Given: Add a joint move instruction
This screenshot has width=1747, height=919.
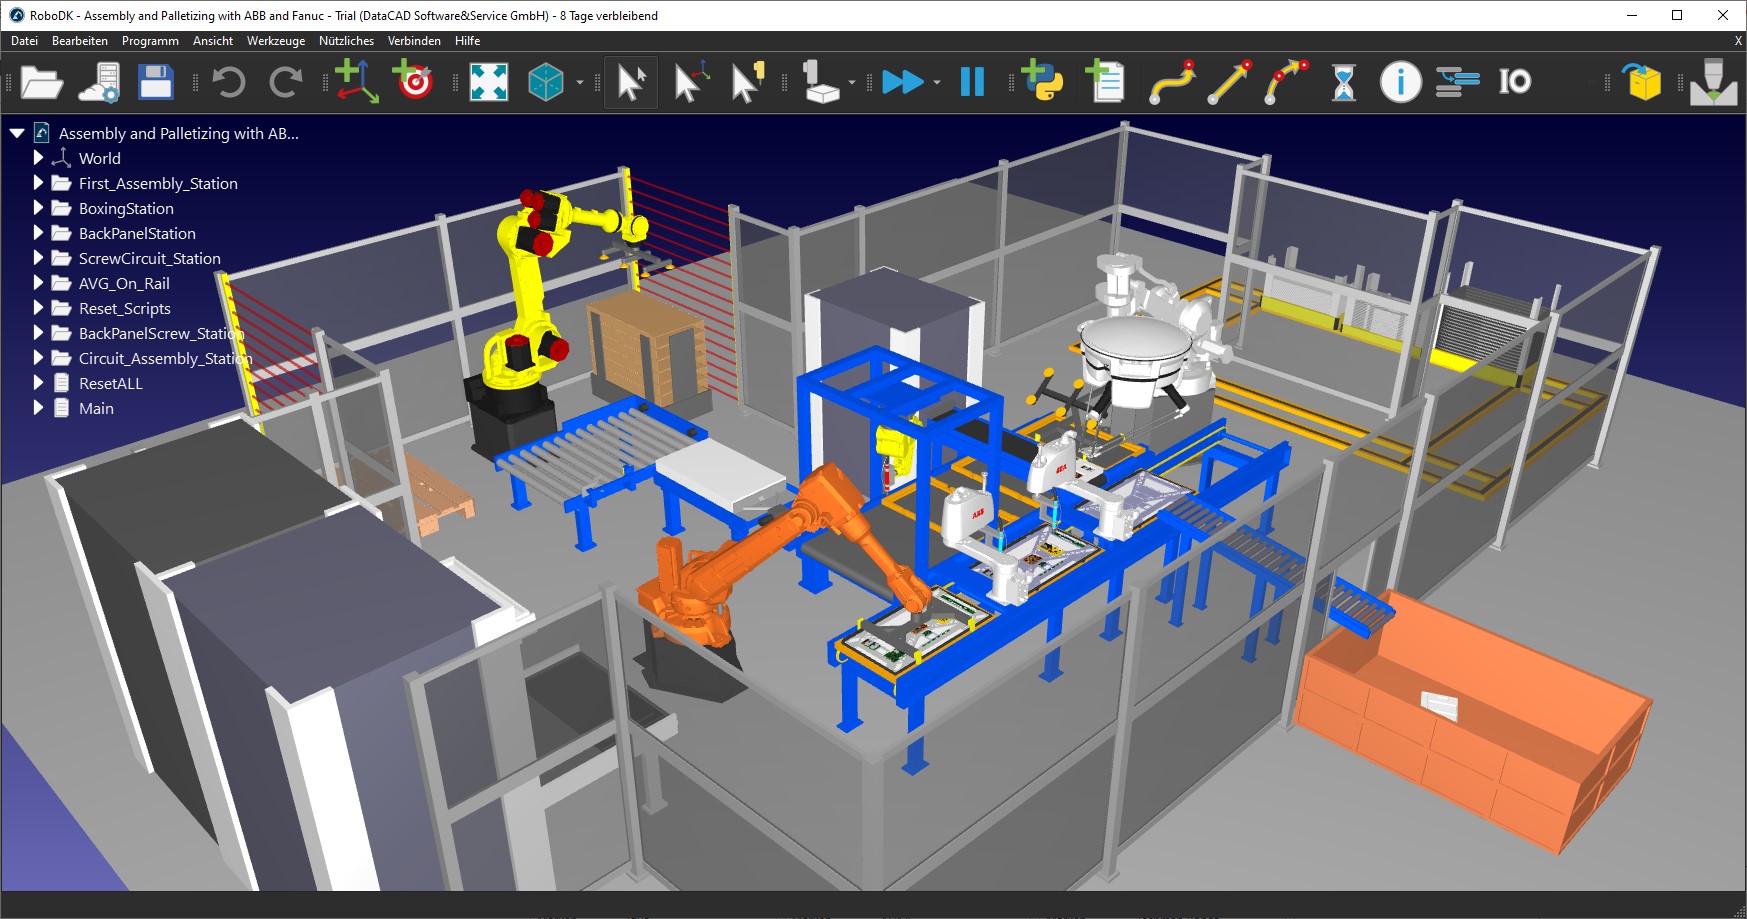Looking at the screenshot, I should tap(1172, 82).
